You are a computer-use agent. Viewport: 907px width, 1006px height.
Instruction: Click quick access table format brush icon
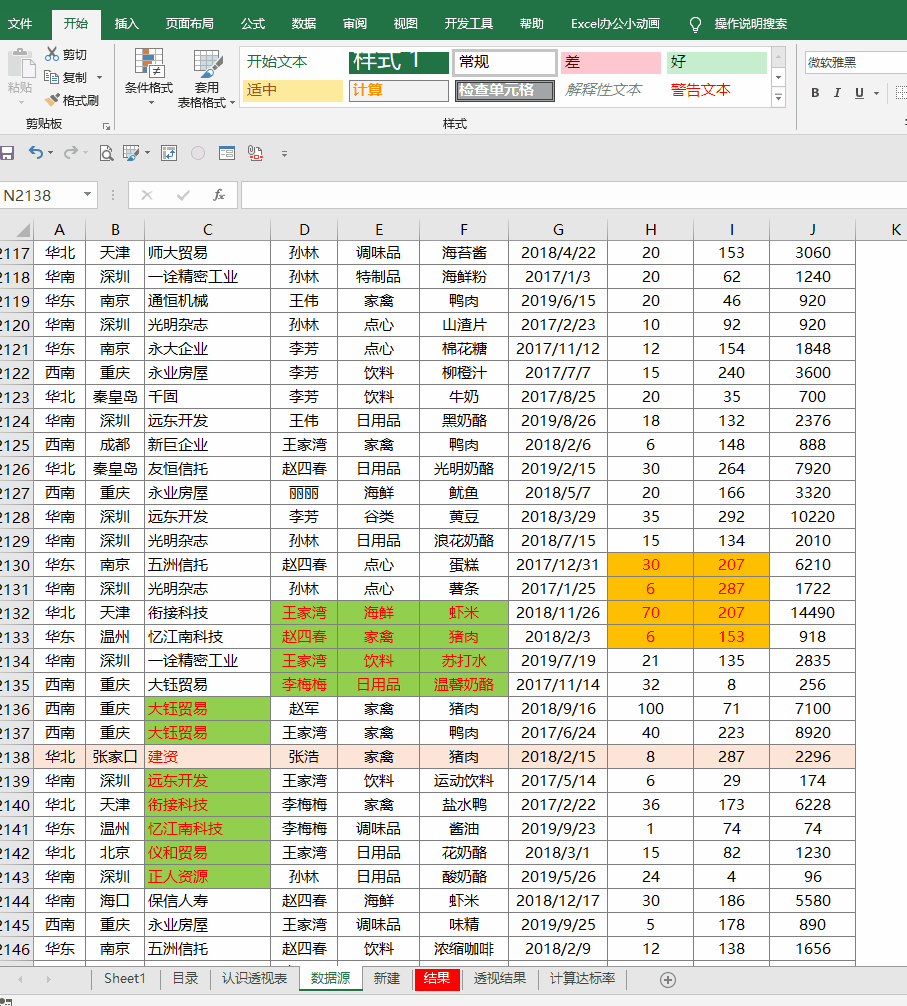130,153
